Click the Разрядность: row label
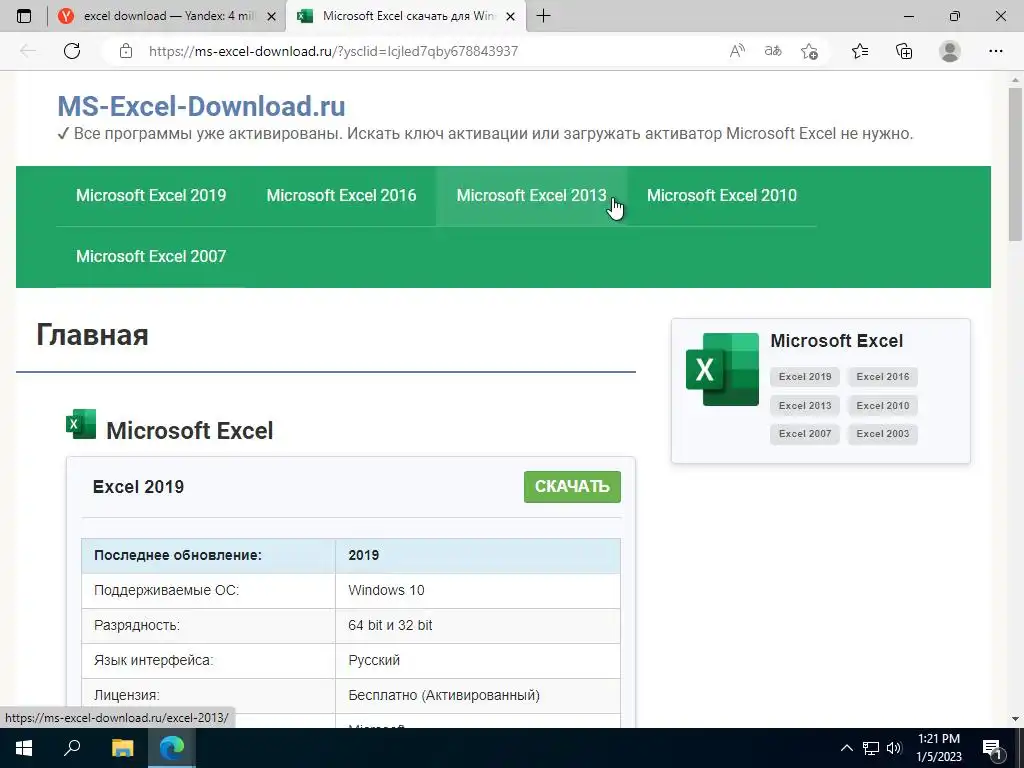 [x=136, y=625]
